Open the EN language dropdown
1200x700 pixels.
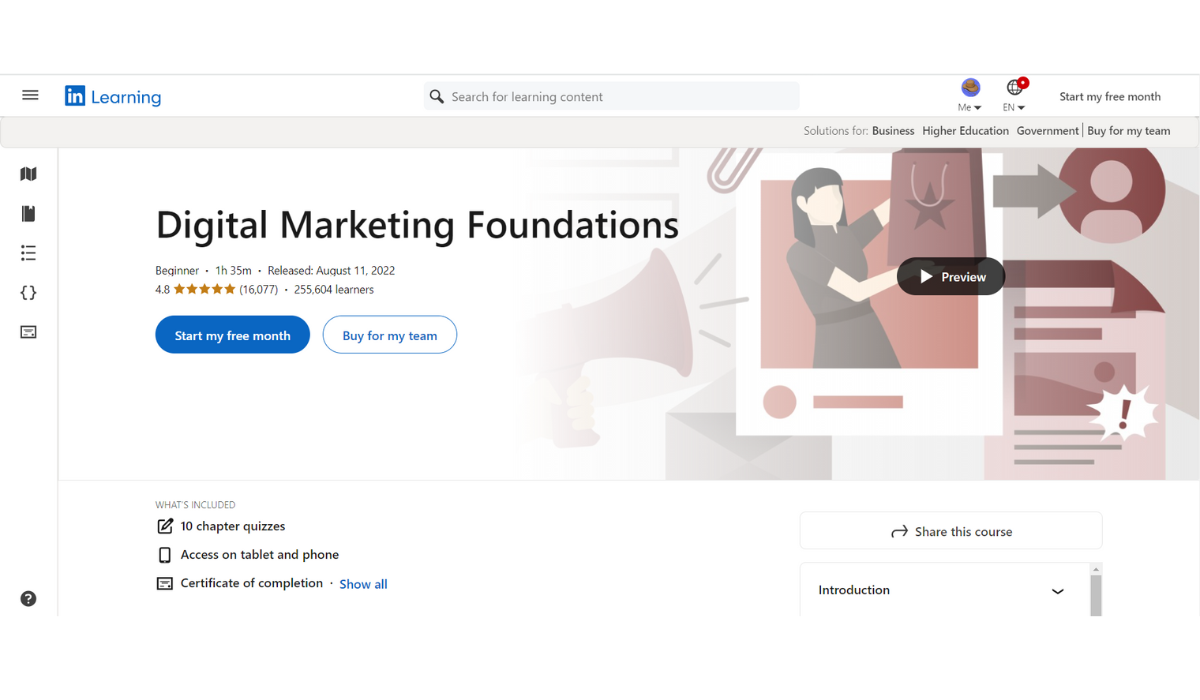(x=1014, y=107)
